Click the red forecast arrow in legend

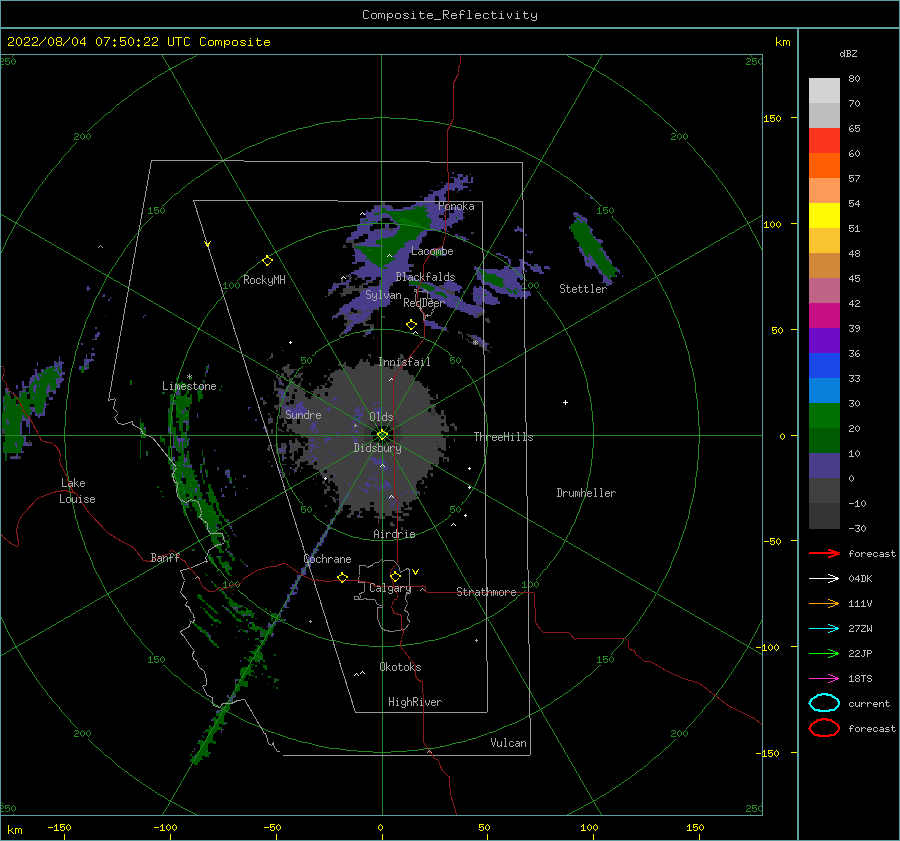click(x=824, y=553)
